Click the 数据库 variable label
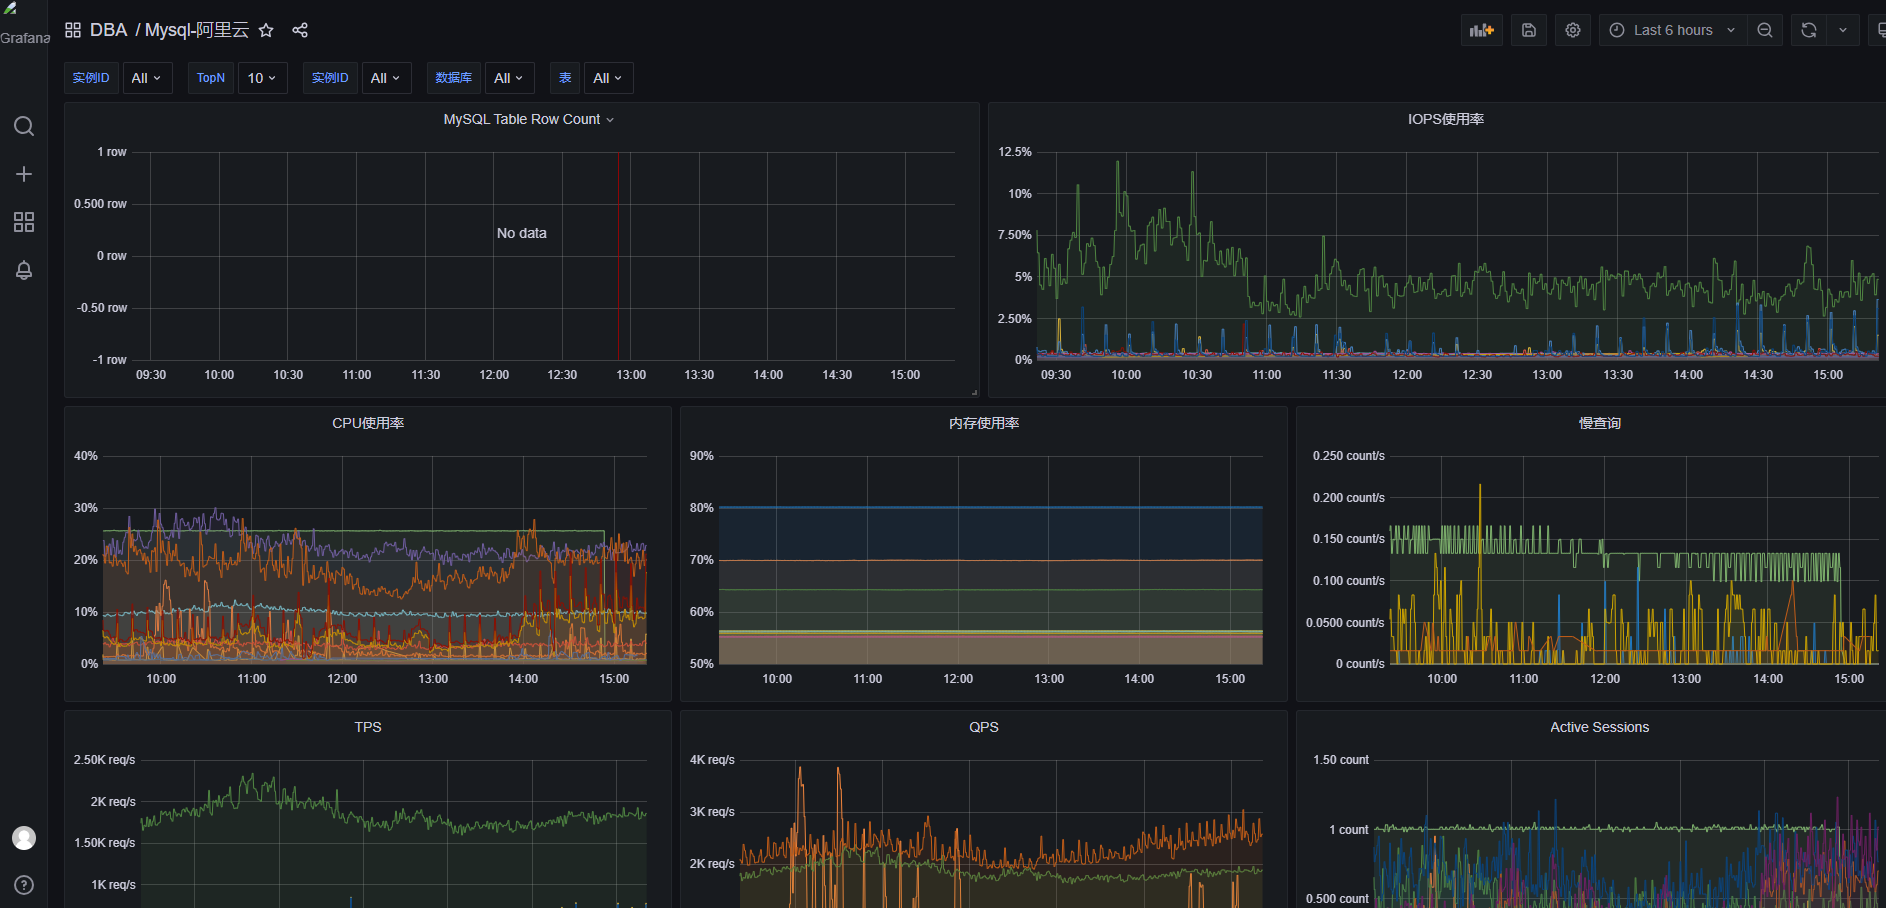The width and height of the screenshot is (1886, 908). pyautogui.click(x=454, y=78)
